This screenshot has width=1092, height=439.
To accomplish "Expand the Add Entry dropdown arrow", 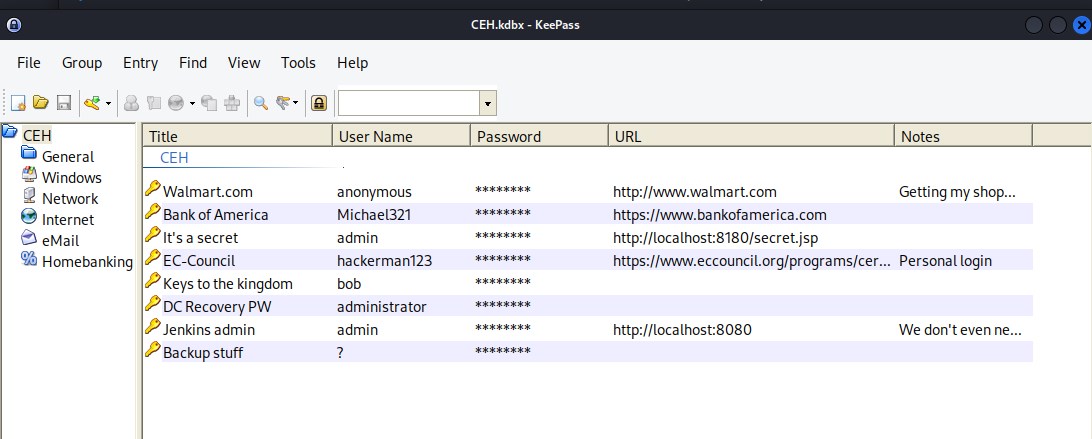I will point(108,103).
